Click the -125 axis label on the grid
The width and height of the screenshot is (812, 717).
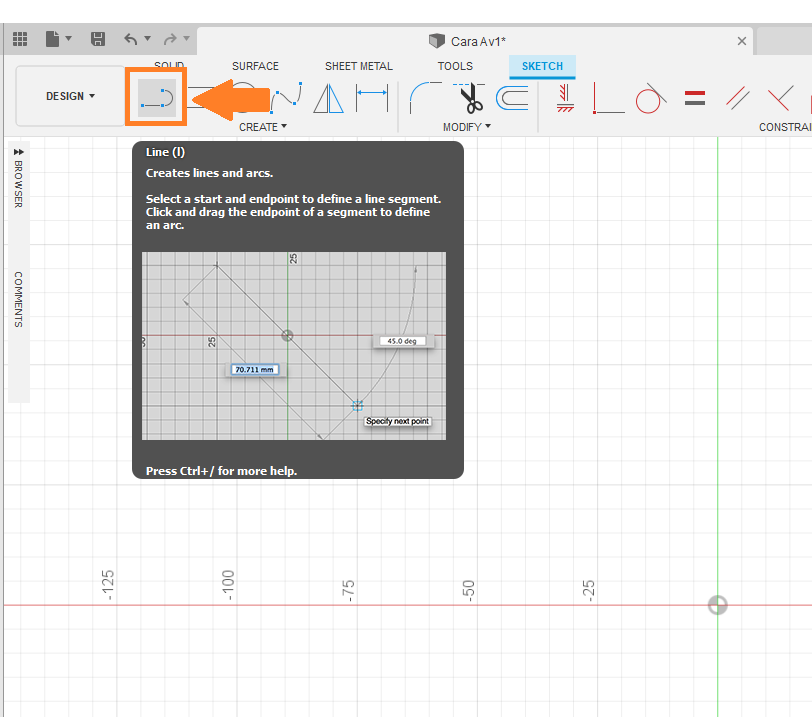tap(108, 586)
